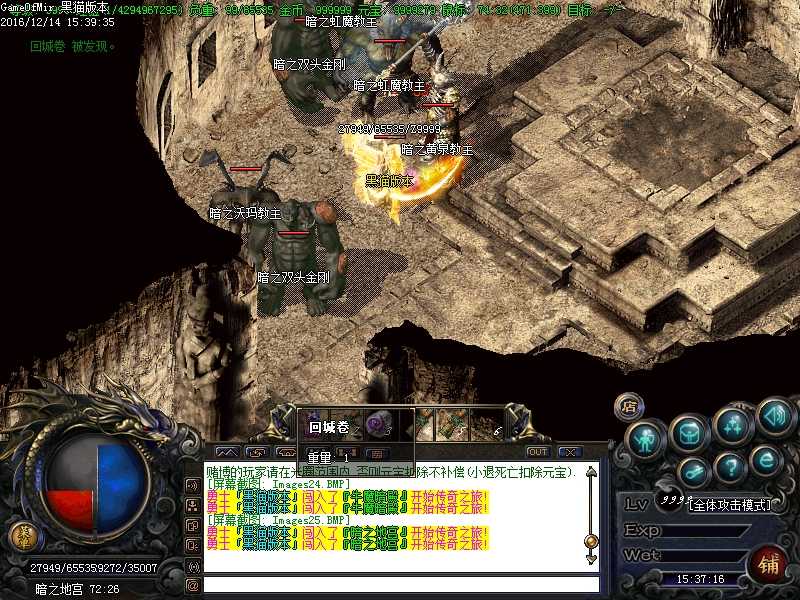Click the OUT button above chat

click(x=538, y=452)
